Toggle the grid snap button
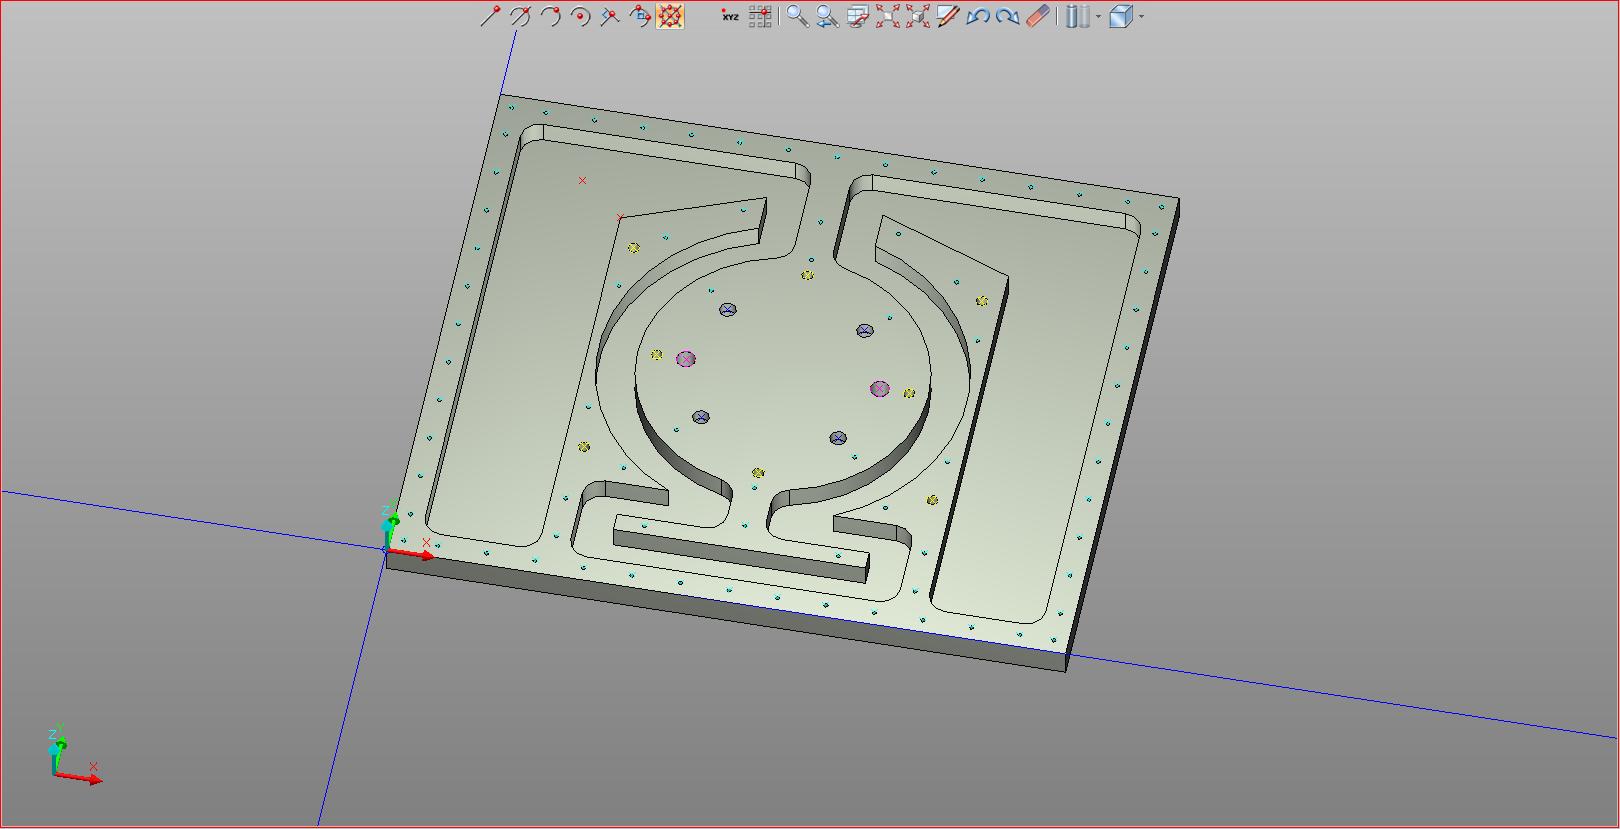1620x829 pixels. [760, 16]
